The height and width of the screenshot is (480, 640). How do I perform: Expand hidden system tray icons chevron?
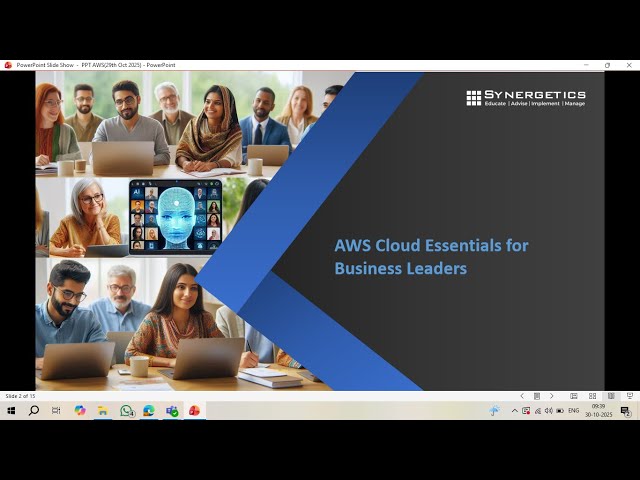click(515, 411)
